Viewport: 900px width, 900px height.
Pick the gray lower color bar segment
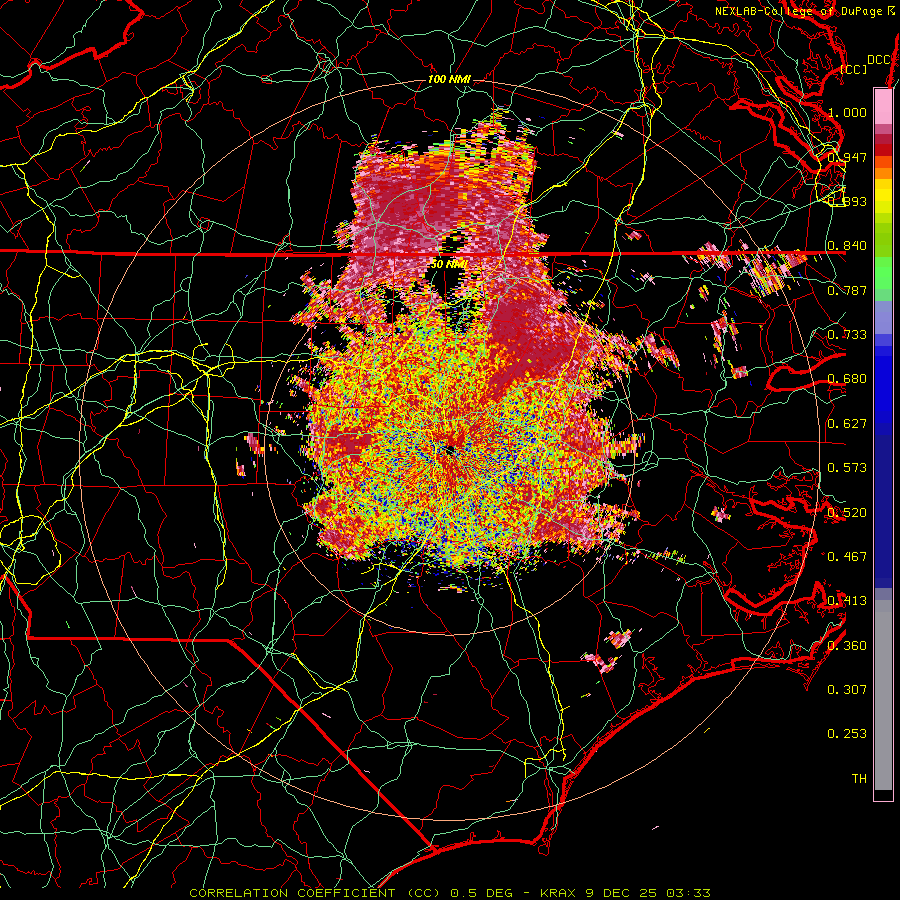pyautogui.click(x=883, y=700)
